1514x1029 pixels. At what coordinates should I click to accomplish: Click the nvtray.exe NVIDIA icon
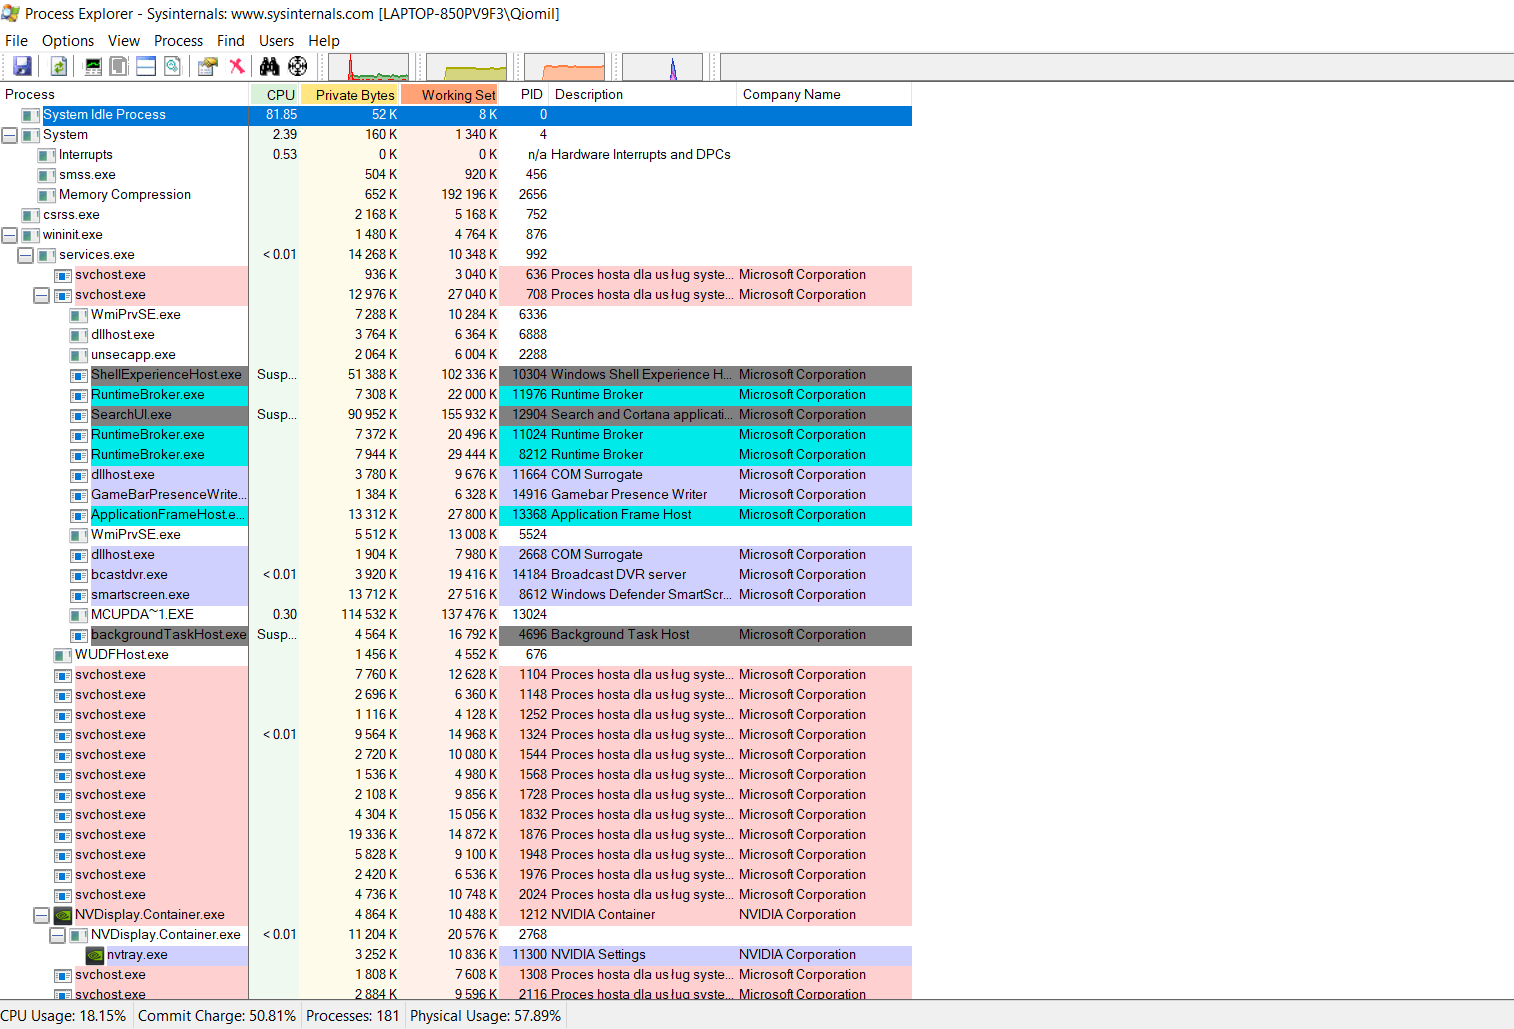click(x=95, y=955)
